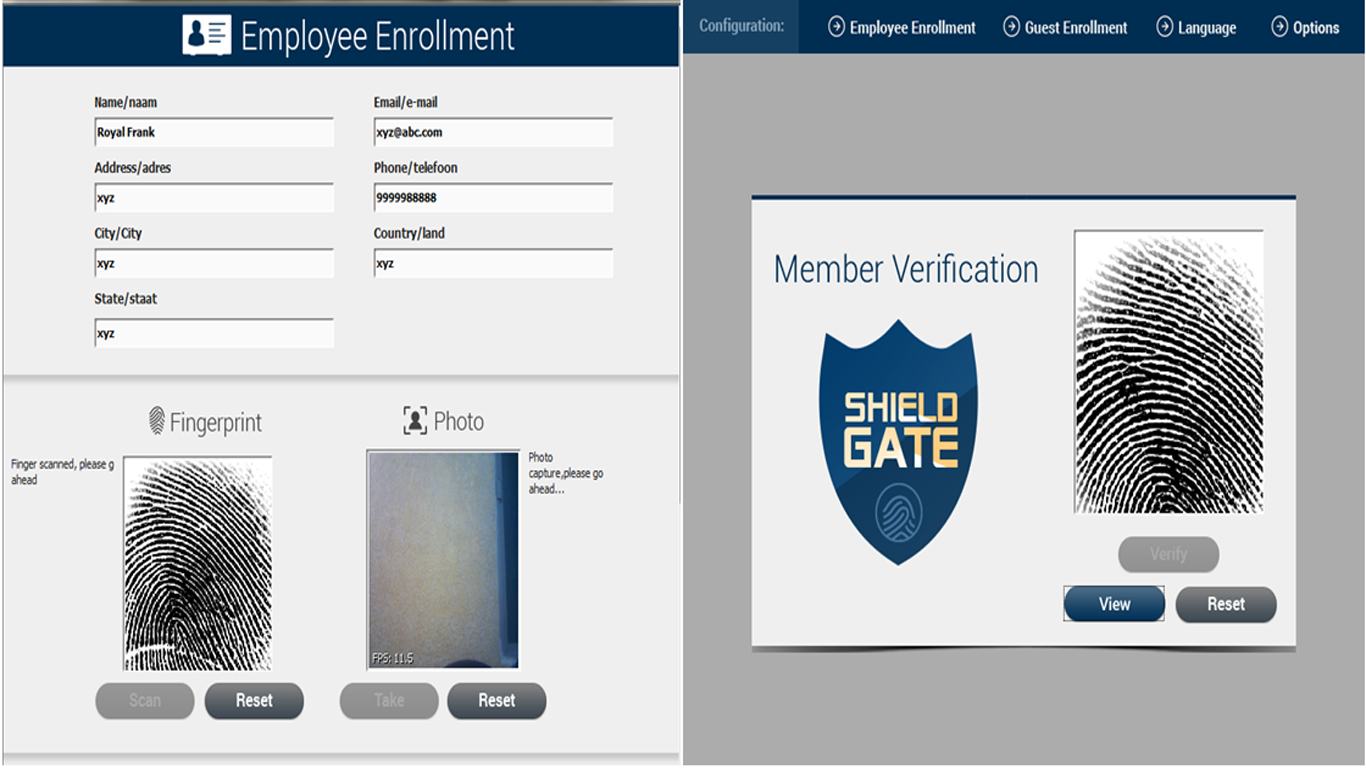Click the Name/naam label

(x=126, y=102)
